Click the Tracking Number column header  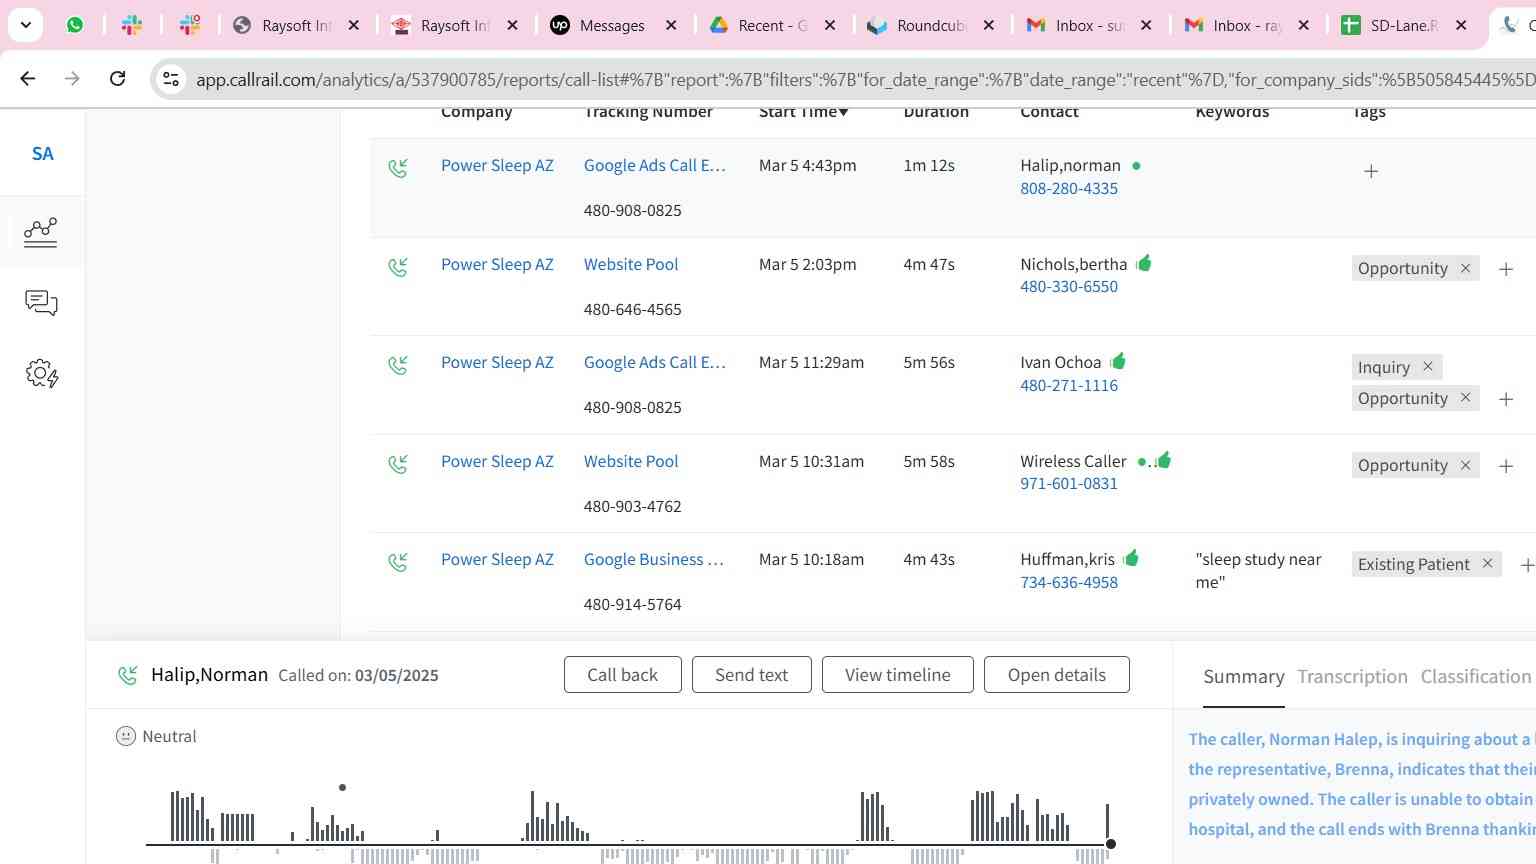[x=648, y=112]
